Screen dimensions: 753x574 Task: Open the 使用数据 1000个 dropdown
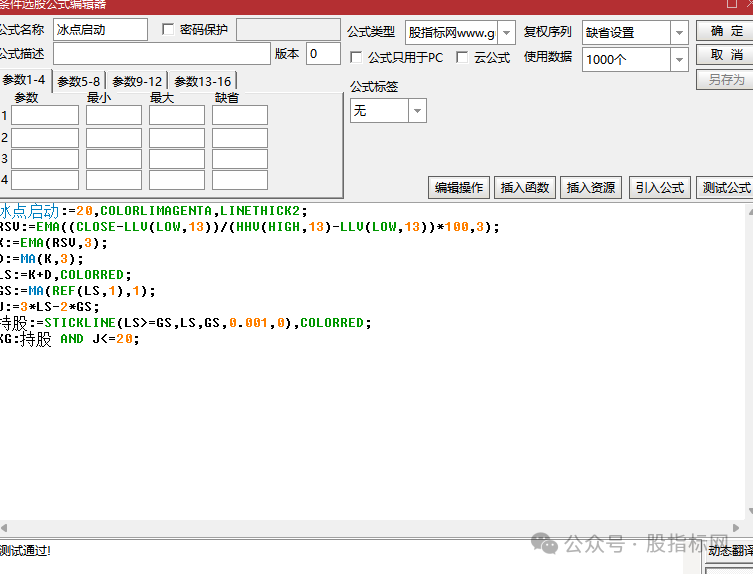click(x=679, y=60)
